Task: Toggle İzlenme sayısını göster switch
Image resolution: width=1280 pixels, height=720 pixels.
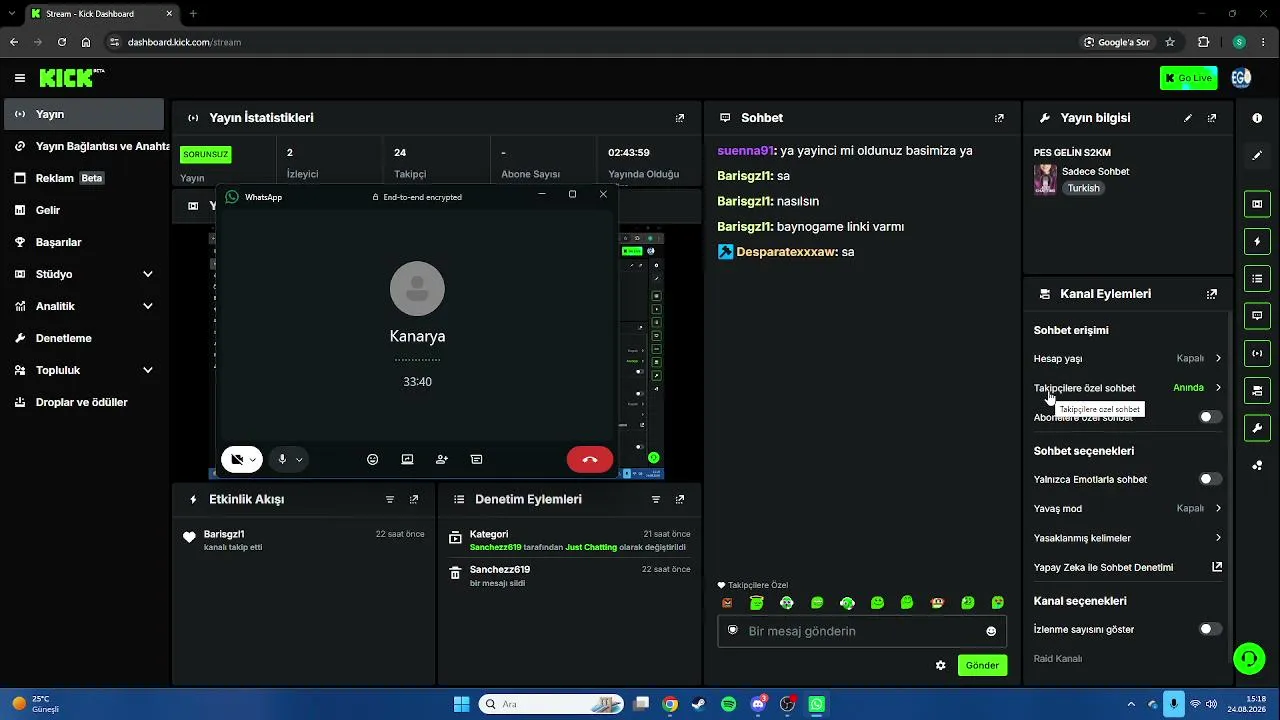Action: 1210,629
